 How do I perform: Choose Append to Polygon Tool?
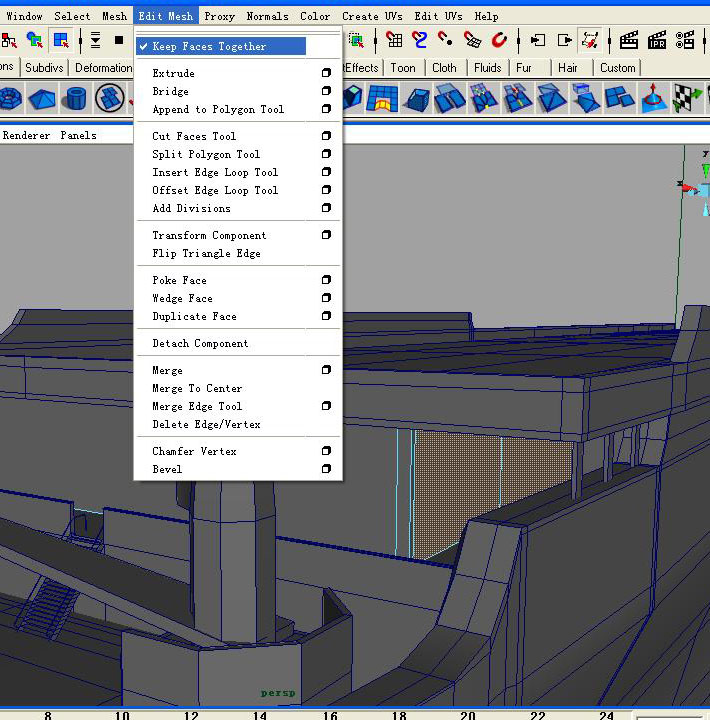coord(218,109)
